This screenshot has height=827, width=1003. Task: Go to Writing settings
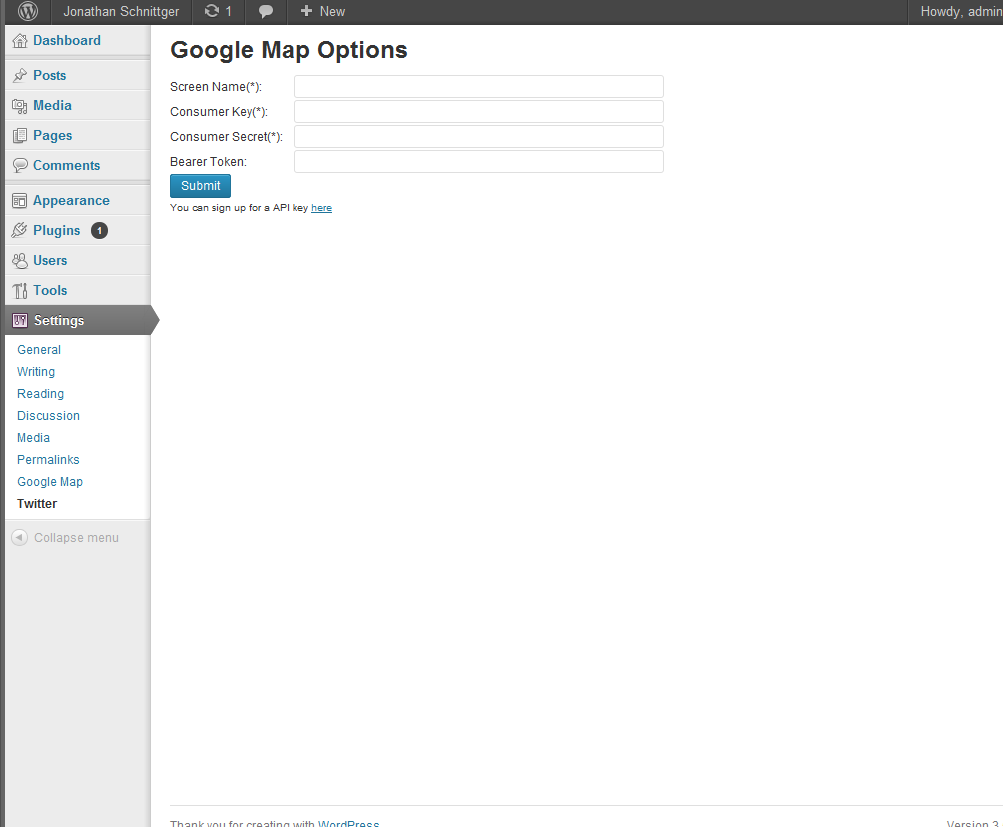(36, 372)
